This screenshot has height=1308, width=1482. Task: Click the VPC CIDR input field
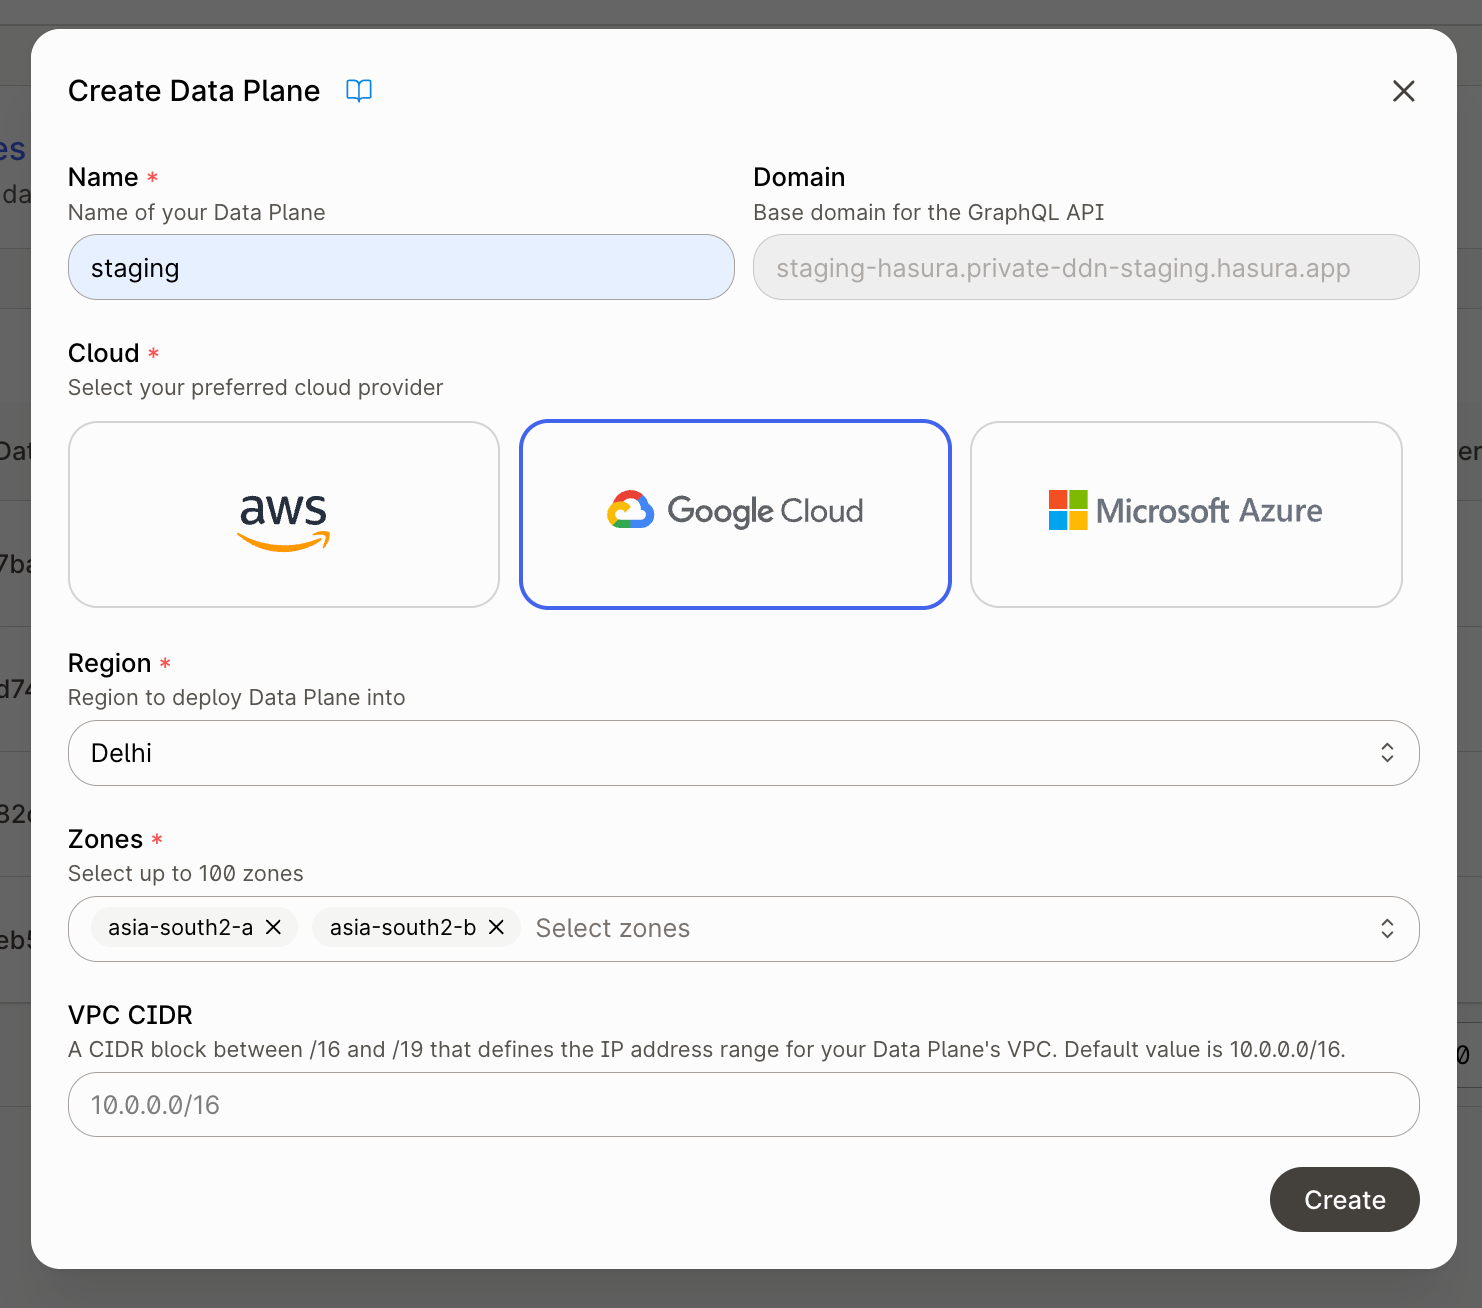(744, 1105)
